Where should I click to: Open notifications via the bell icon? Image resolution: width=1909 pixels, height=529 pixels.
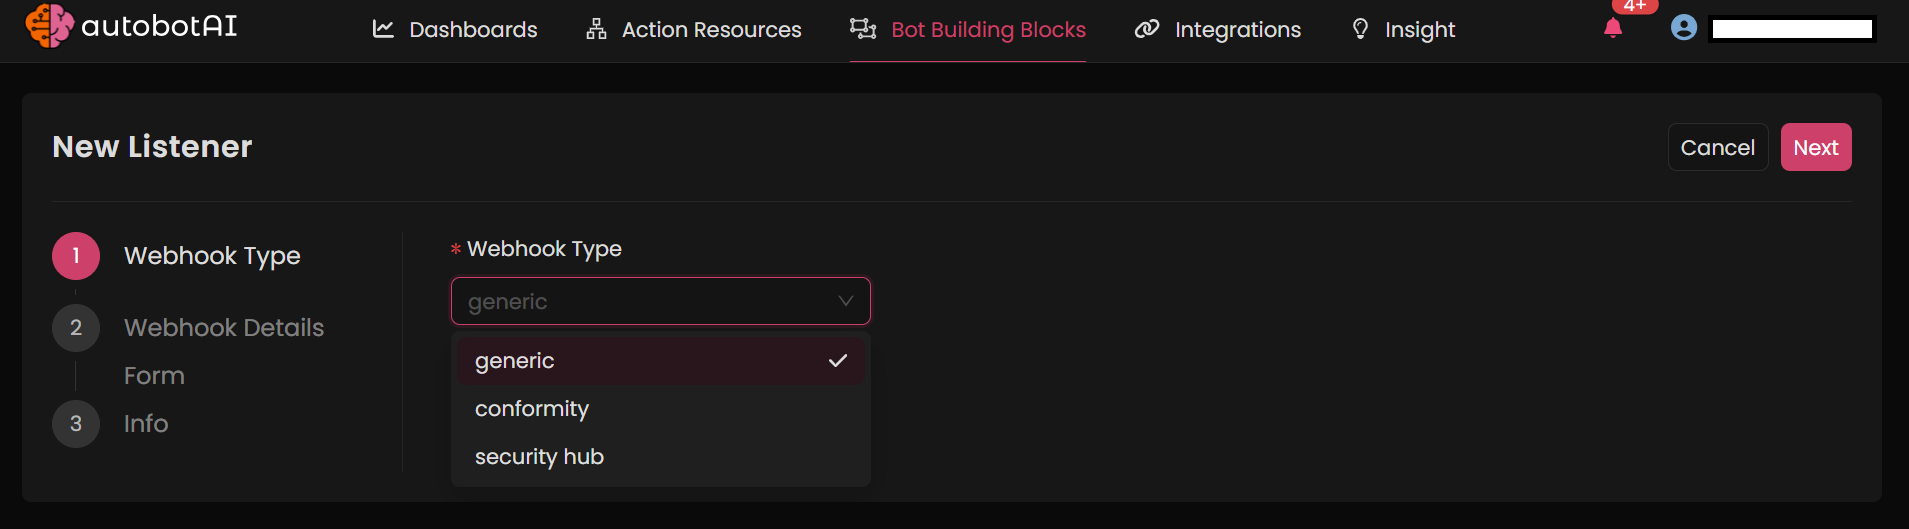point(1613,28)
